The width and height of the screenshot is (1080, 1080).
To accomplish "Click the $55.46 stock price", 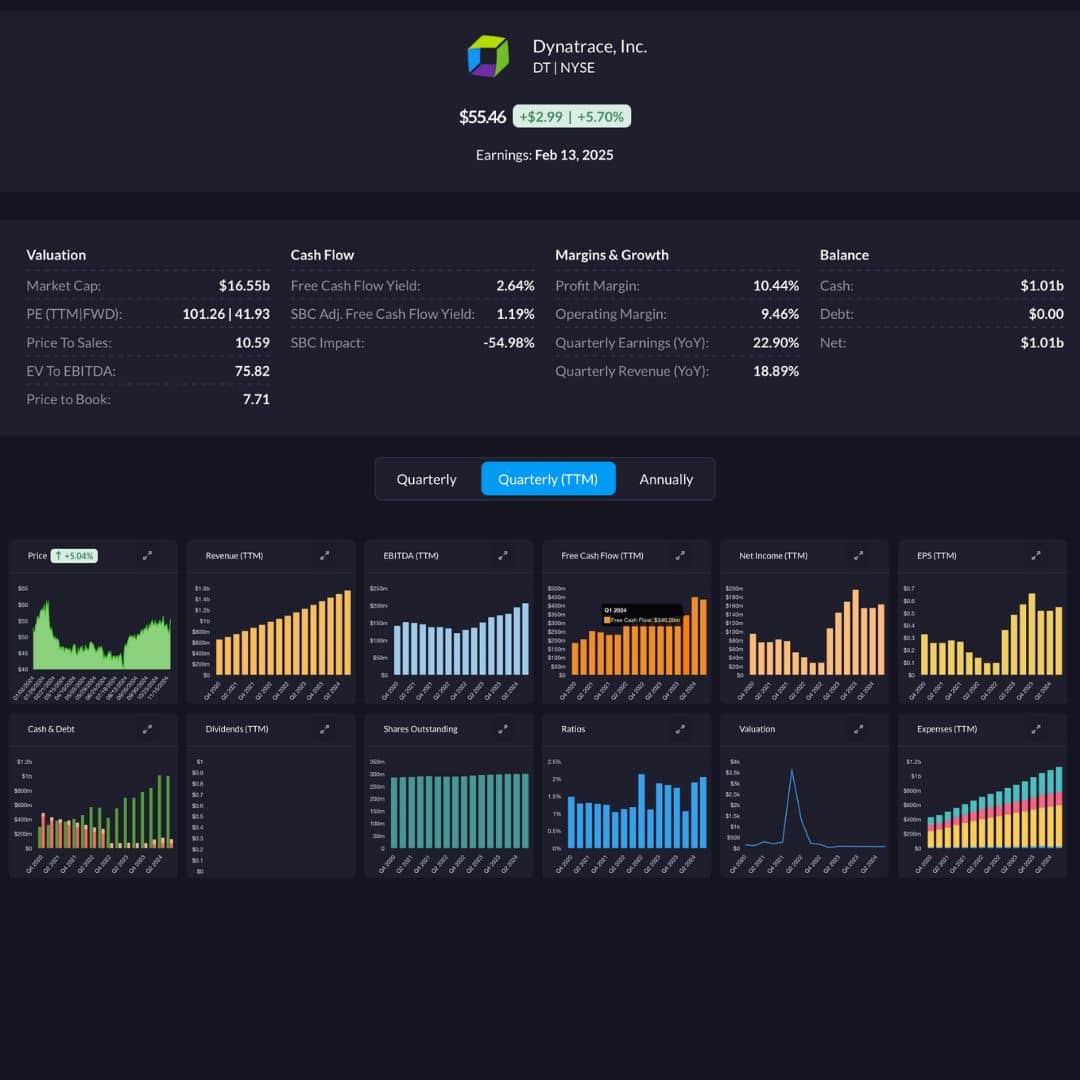I will click(482, 117).
